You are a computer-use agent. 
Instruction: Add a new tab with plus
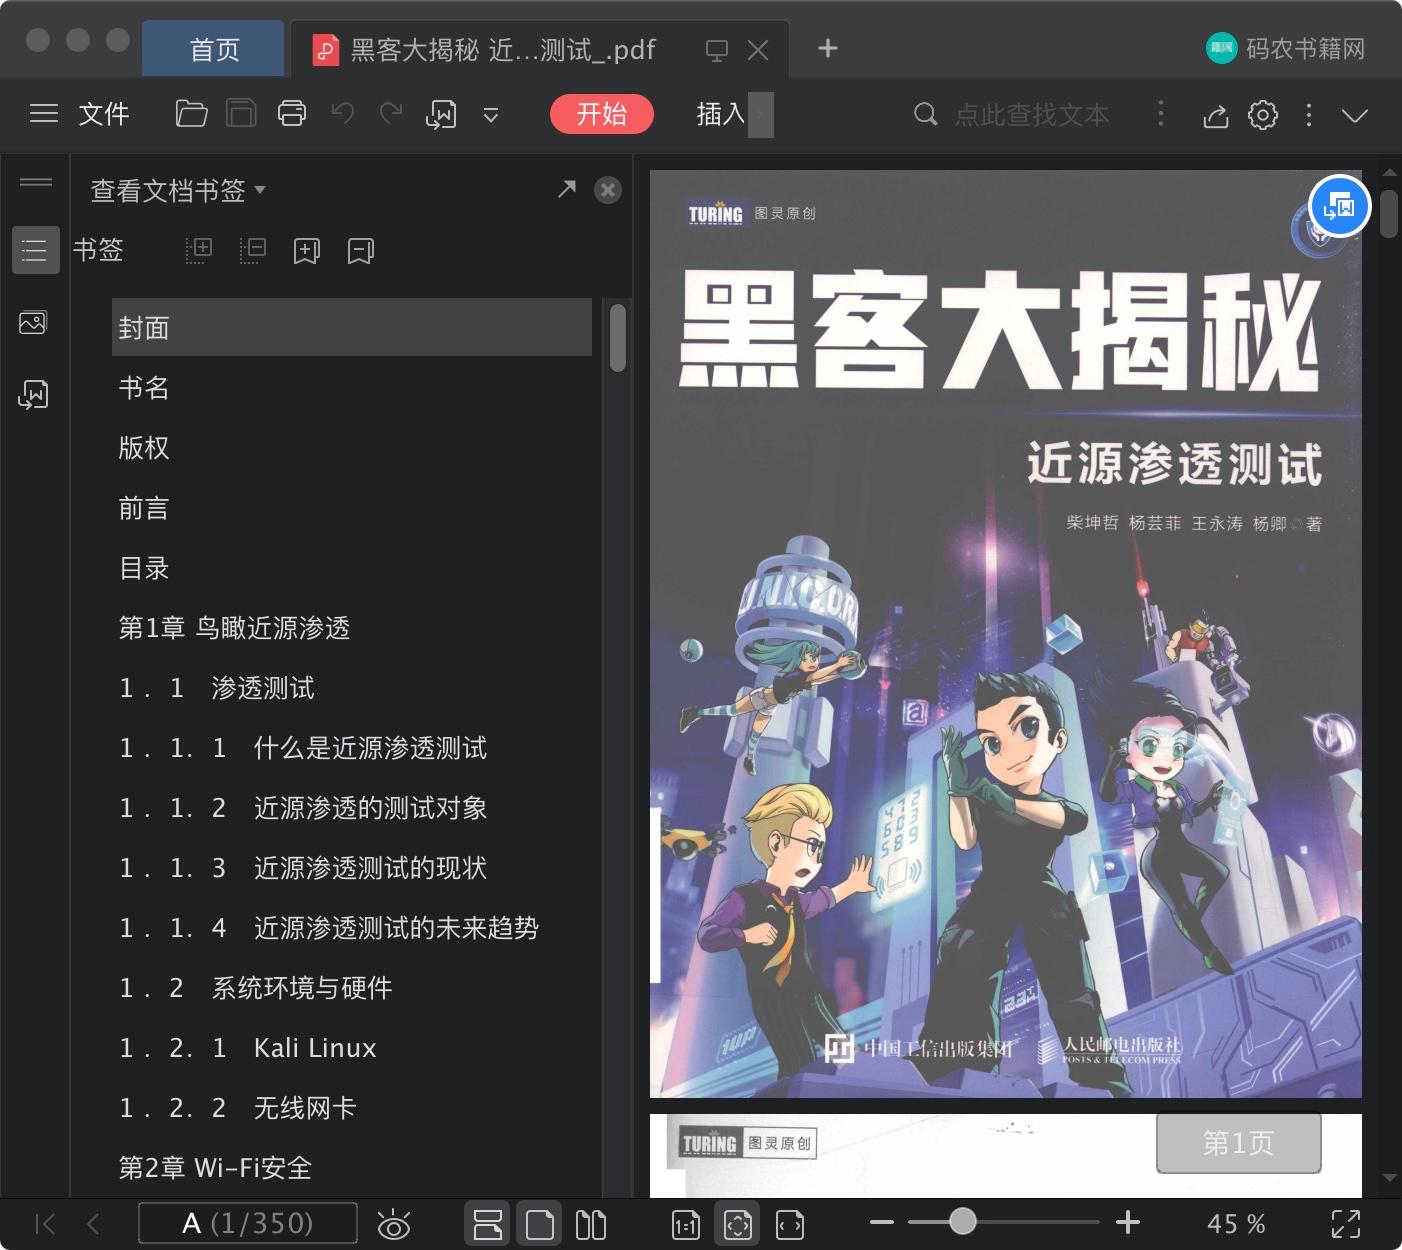point(828,48)
